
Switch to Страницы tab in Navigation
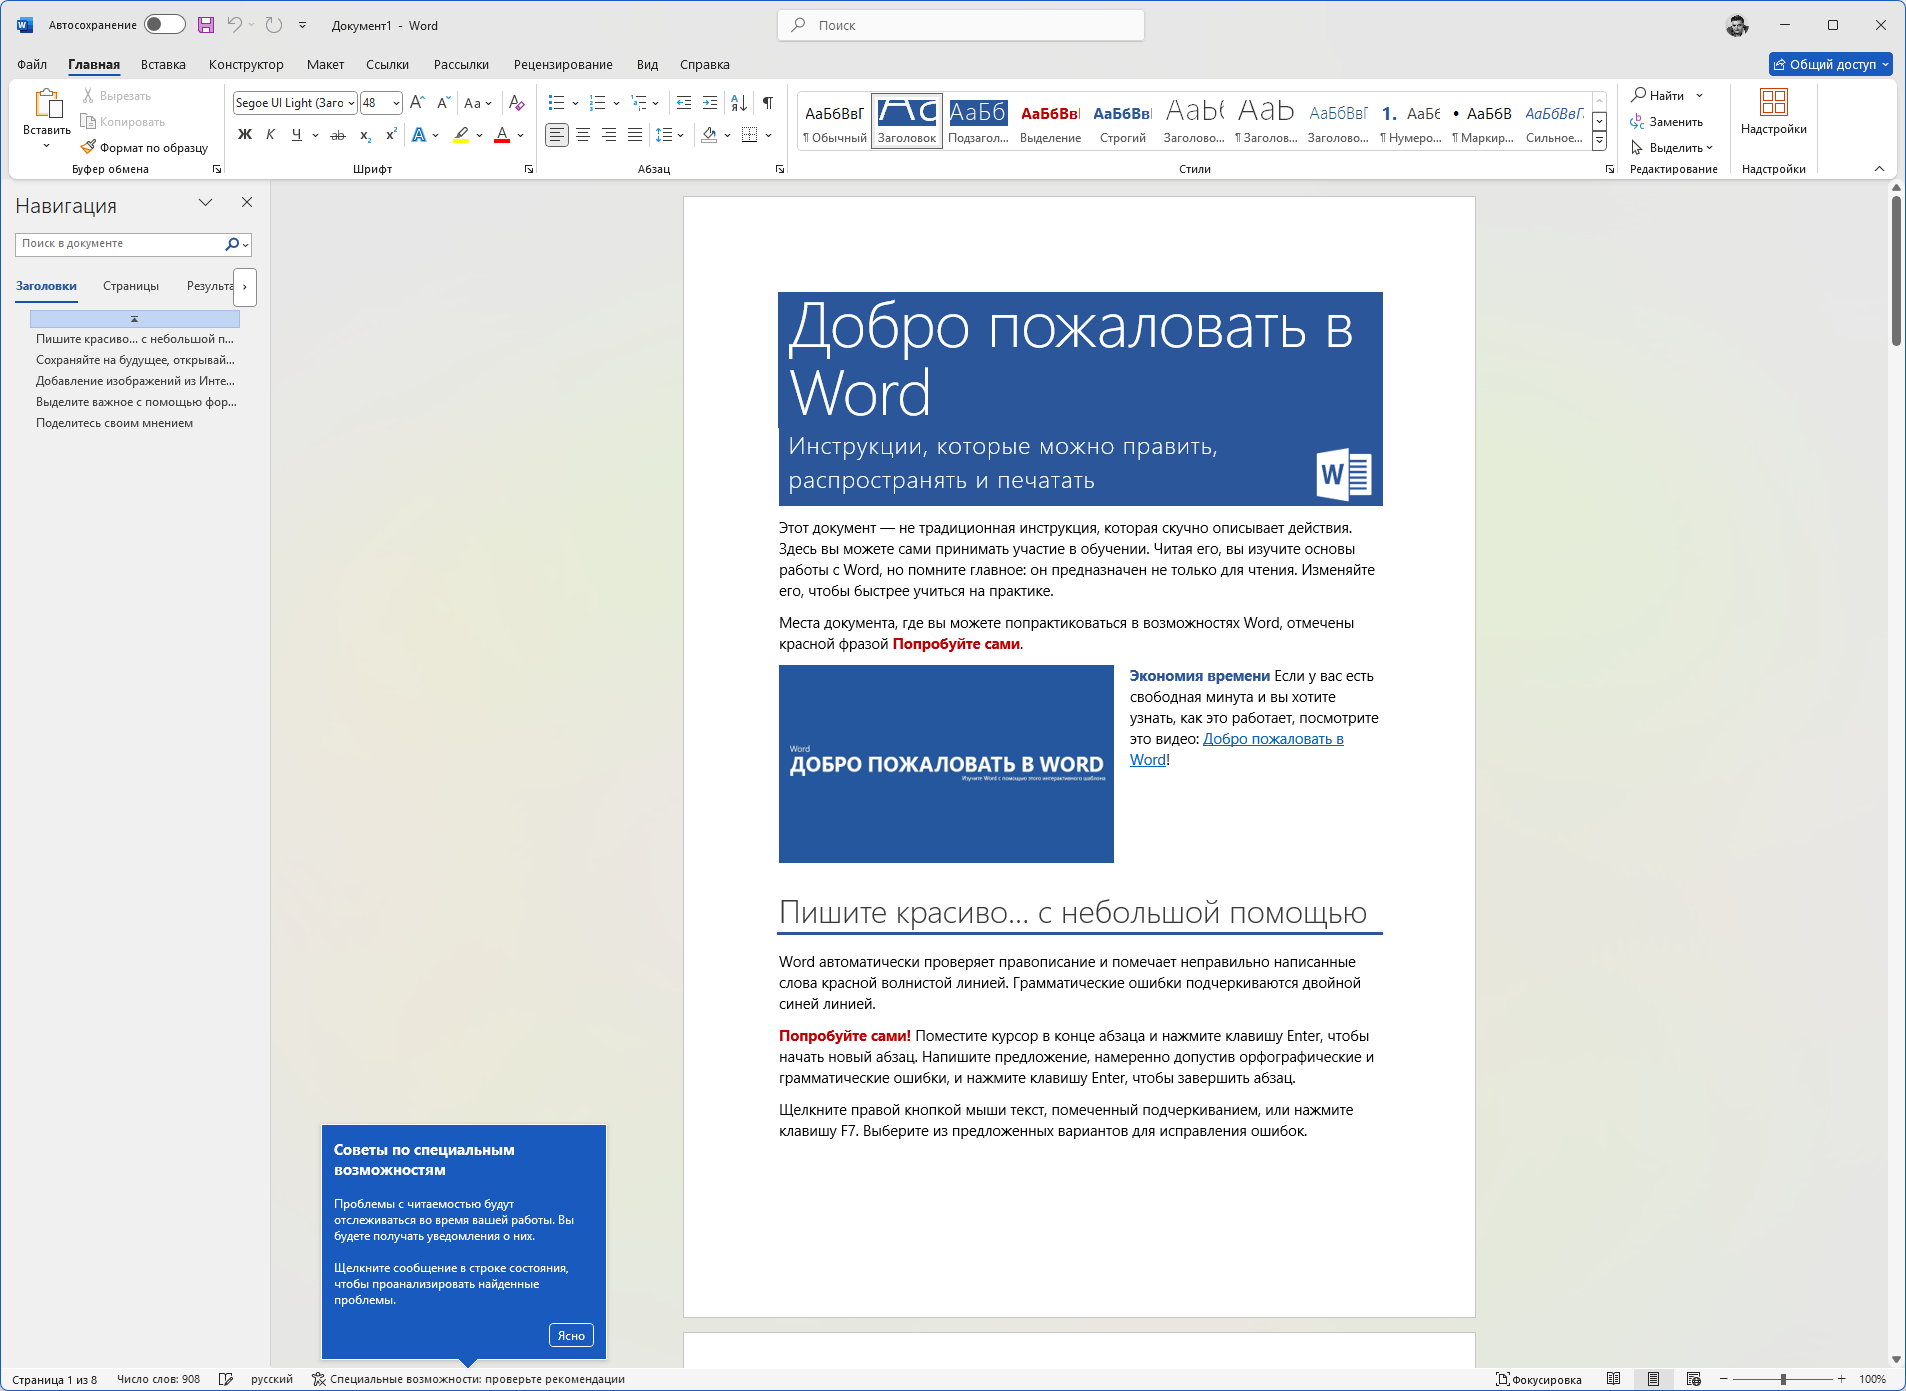click(131, 286)
